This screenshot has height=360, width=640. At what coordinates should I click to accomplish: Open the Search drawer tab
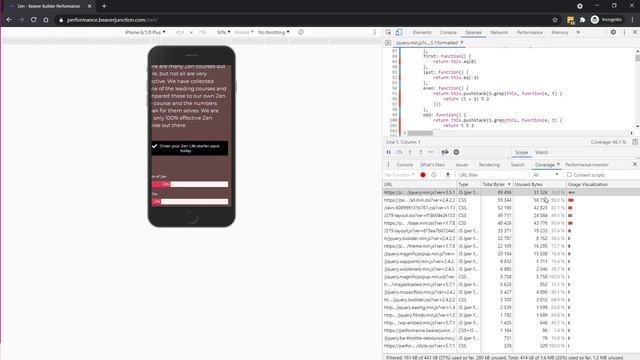coord(517,164)
